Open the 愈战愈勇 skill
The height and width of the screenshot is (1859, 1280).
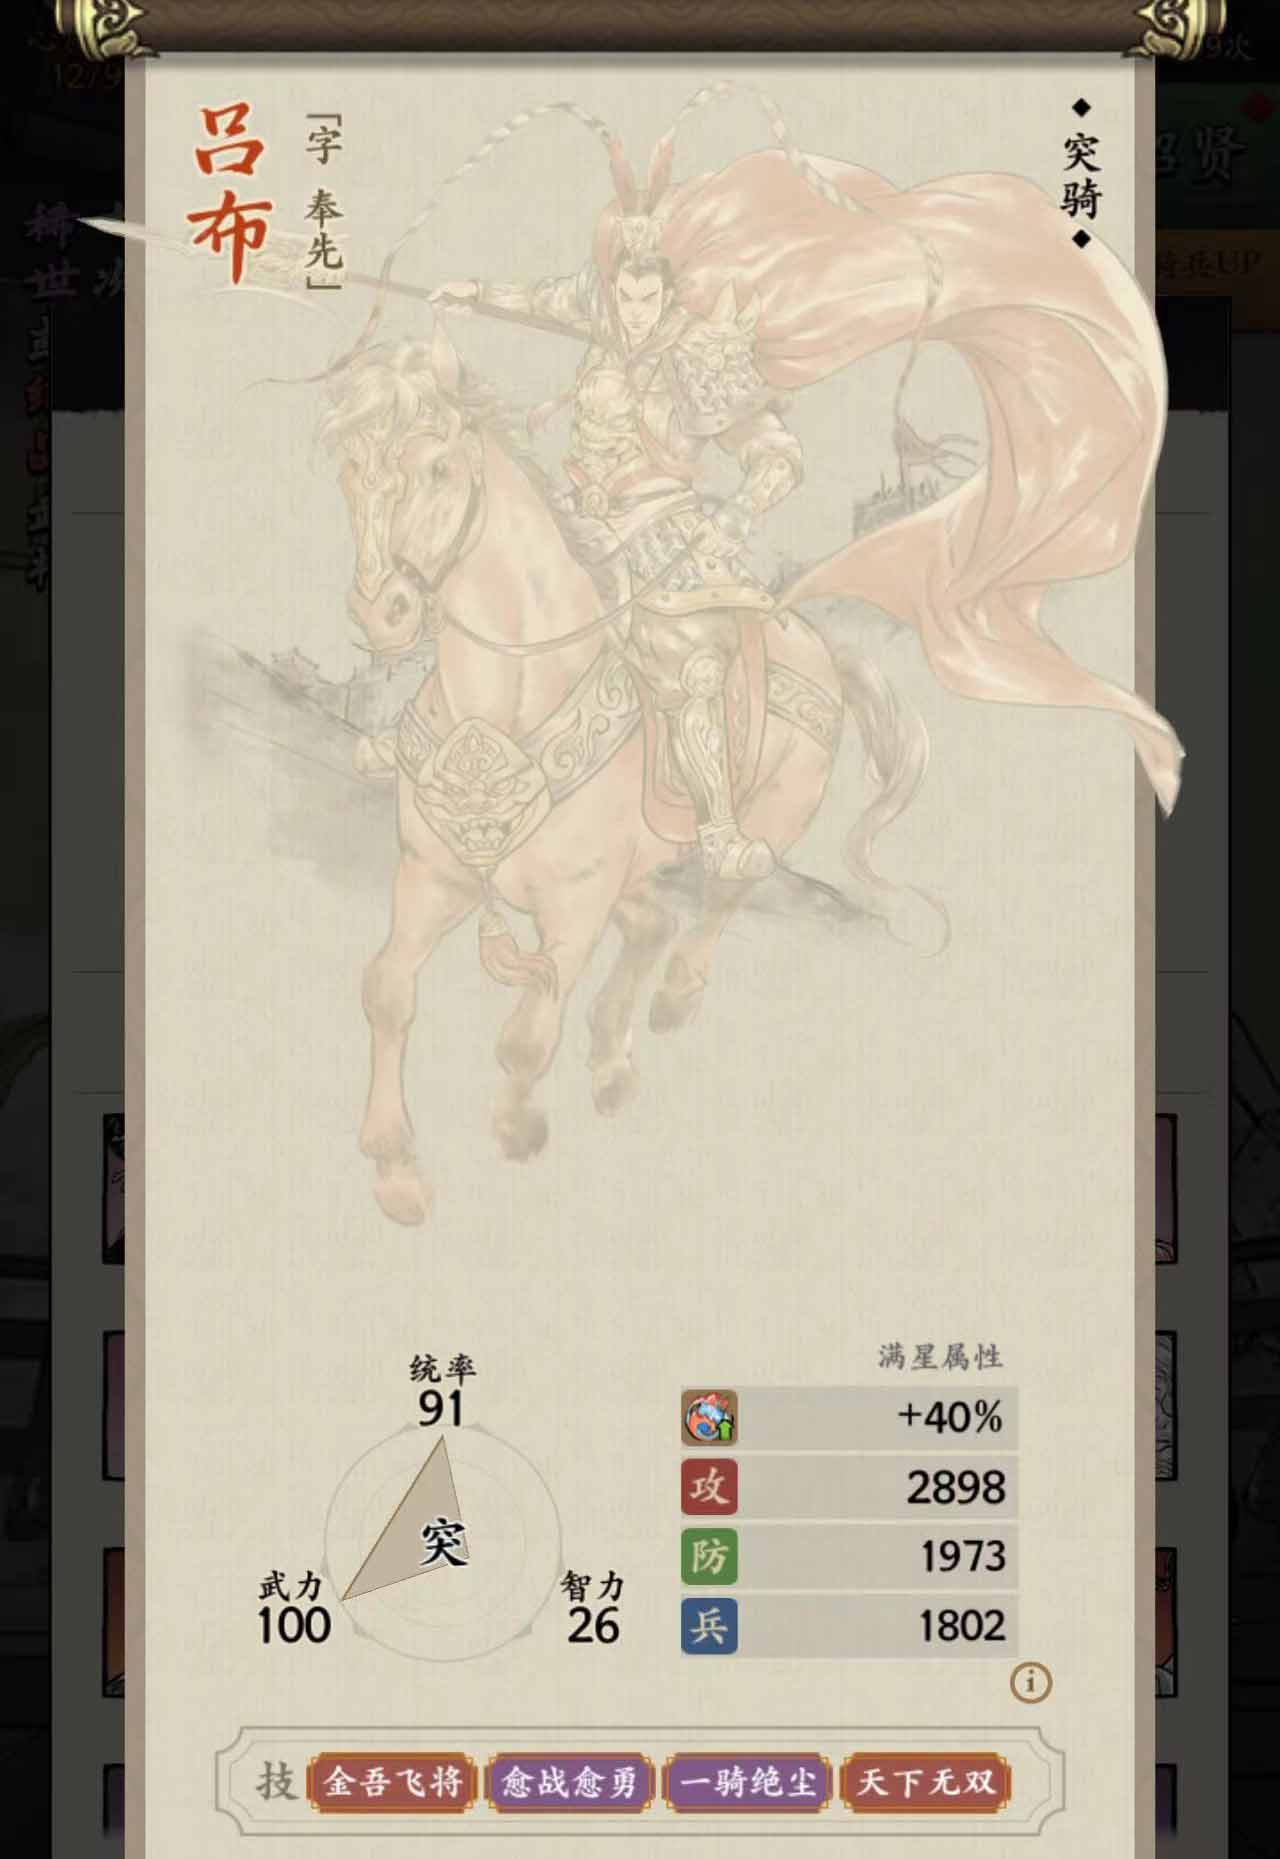coord(569,1782)
